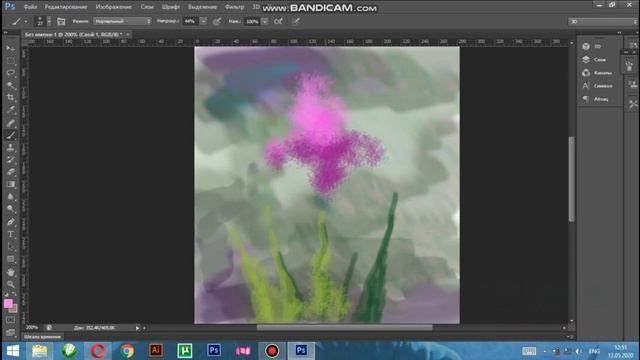640x360 pixels.
Task: Select the Dodge tool
Action: click(x=11, y=209)
